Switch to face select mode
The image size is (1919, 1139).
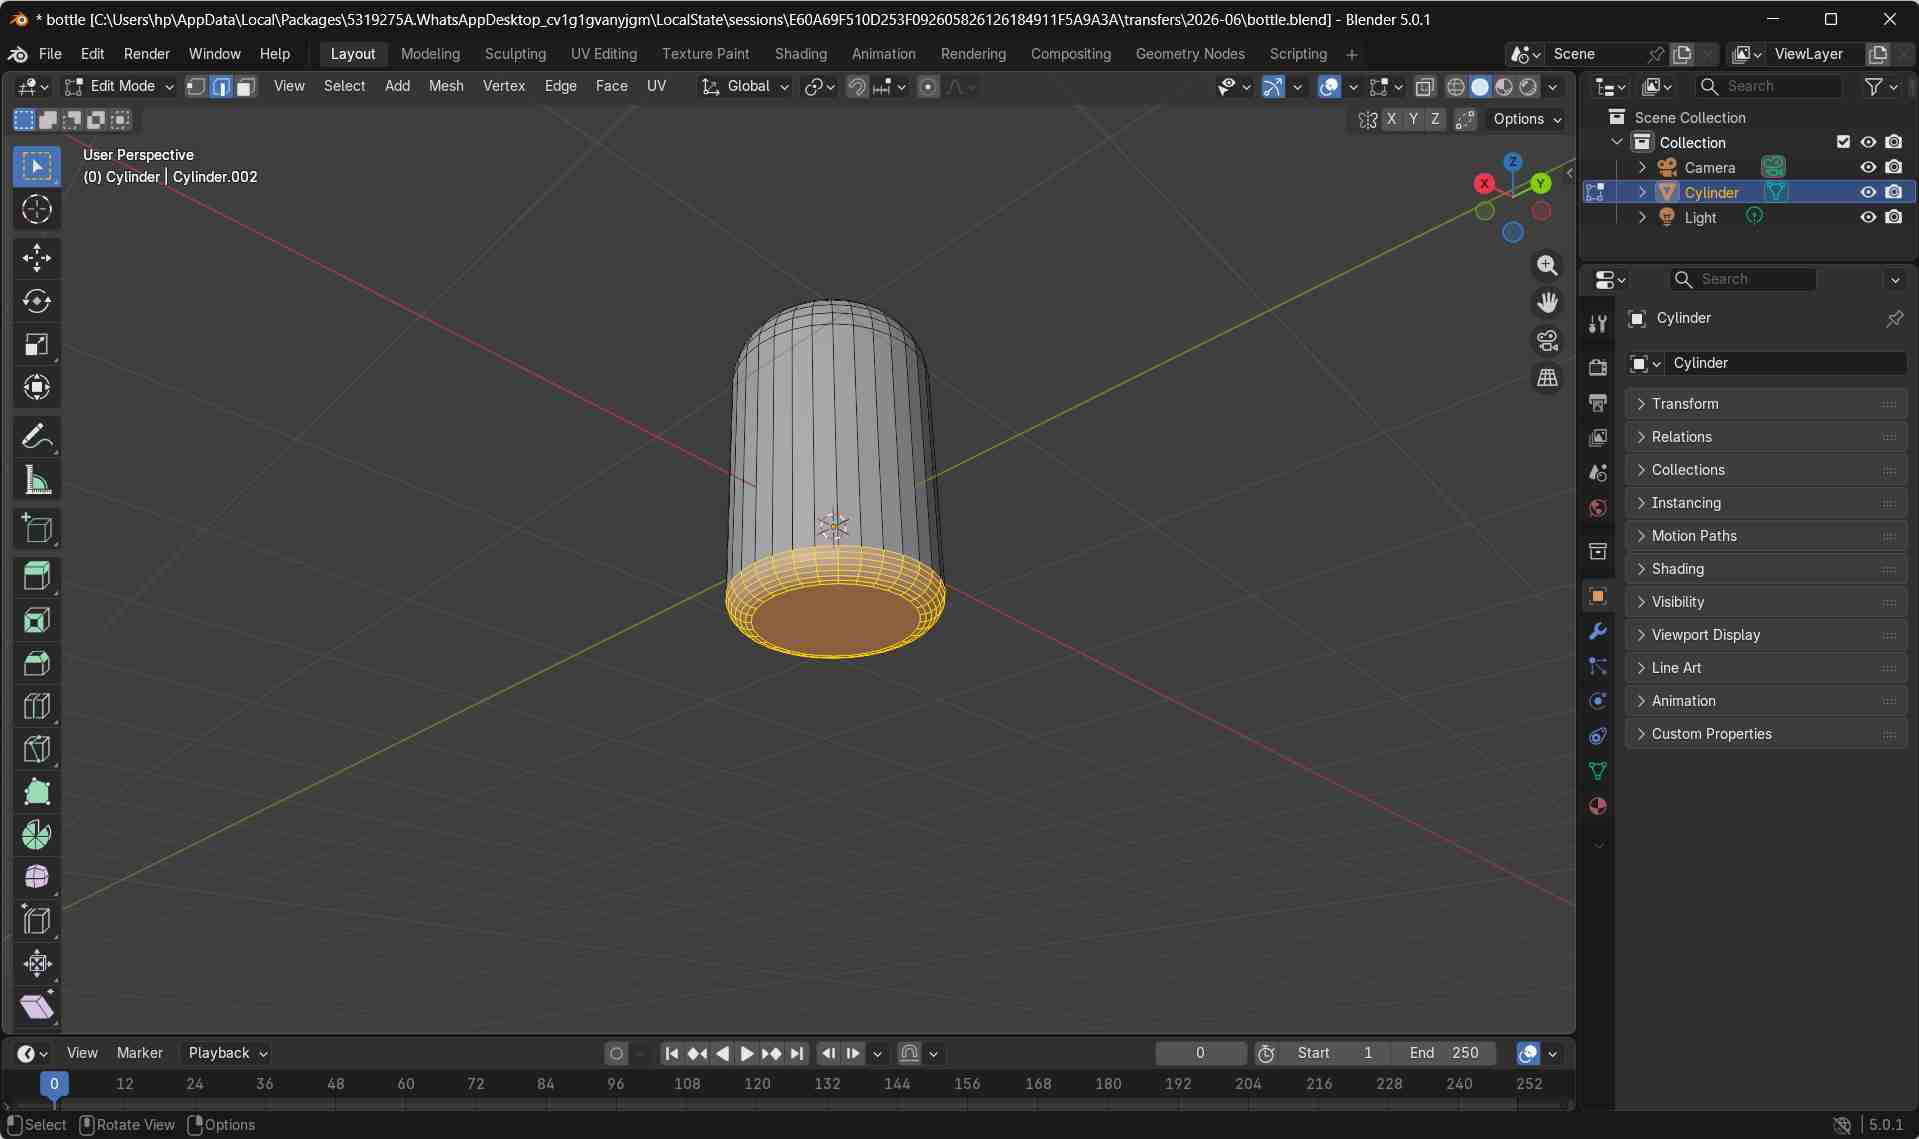[x=245, y=87]
